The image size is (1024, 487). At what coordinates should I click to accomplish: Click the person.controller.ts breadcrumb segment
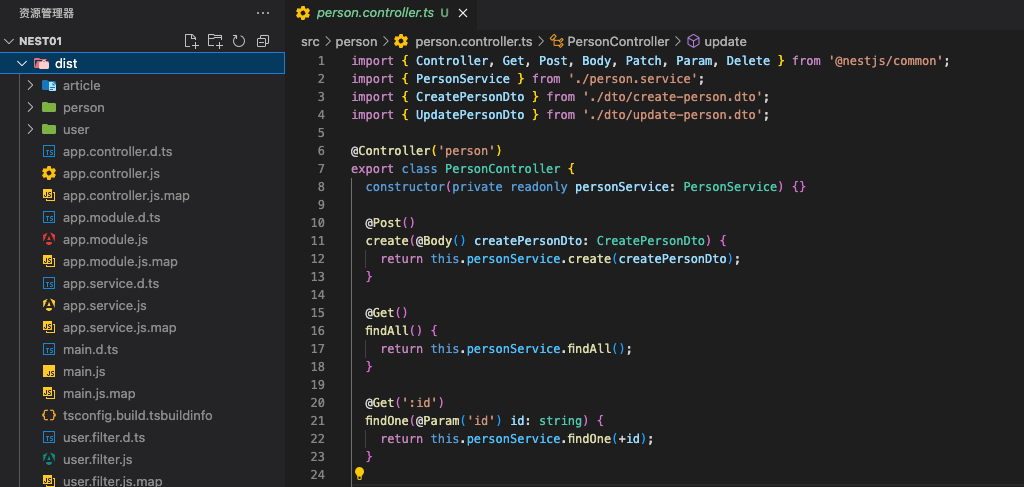pyautogui.click(x=473, y=42)
